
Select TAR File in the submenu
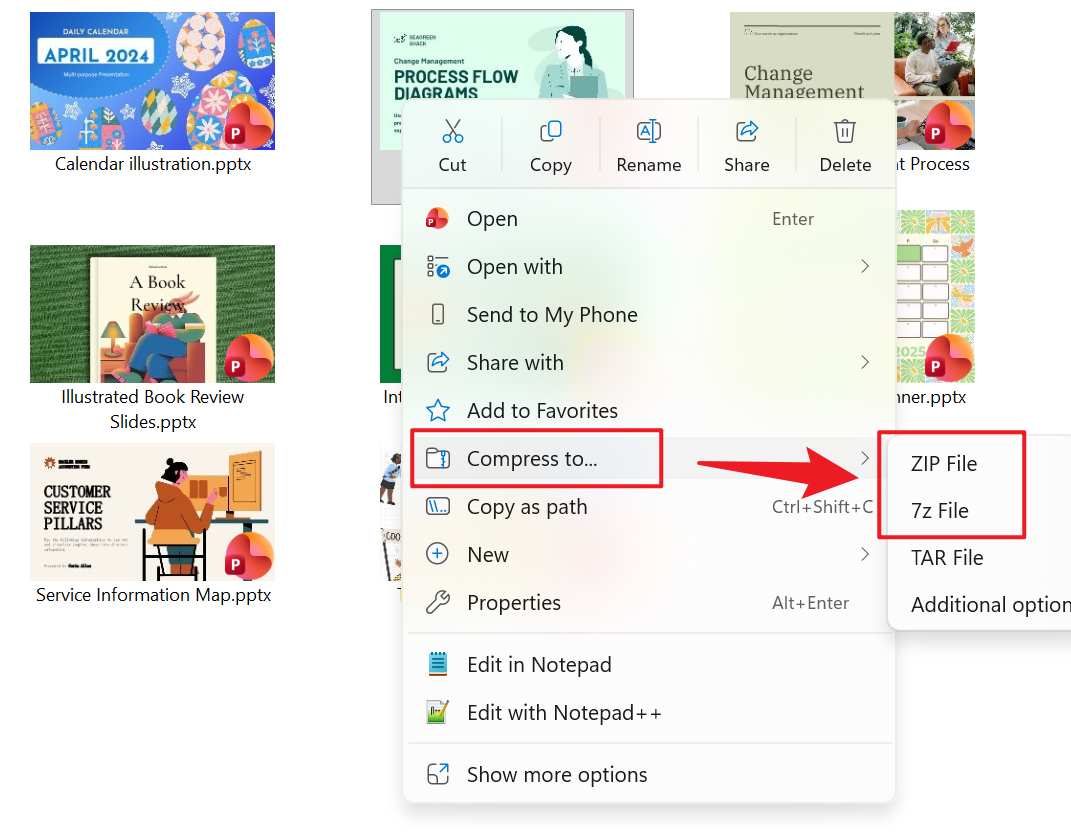click(947, 557)
